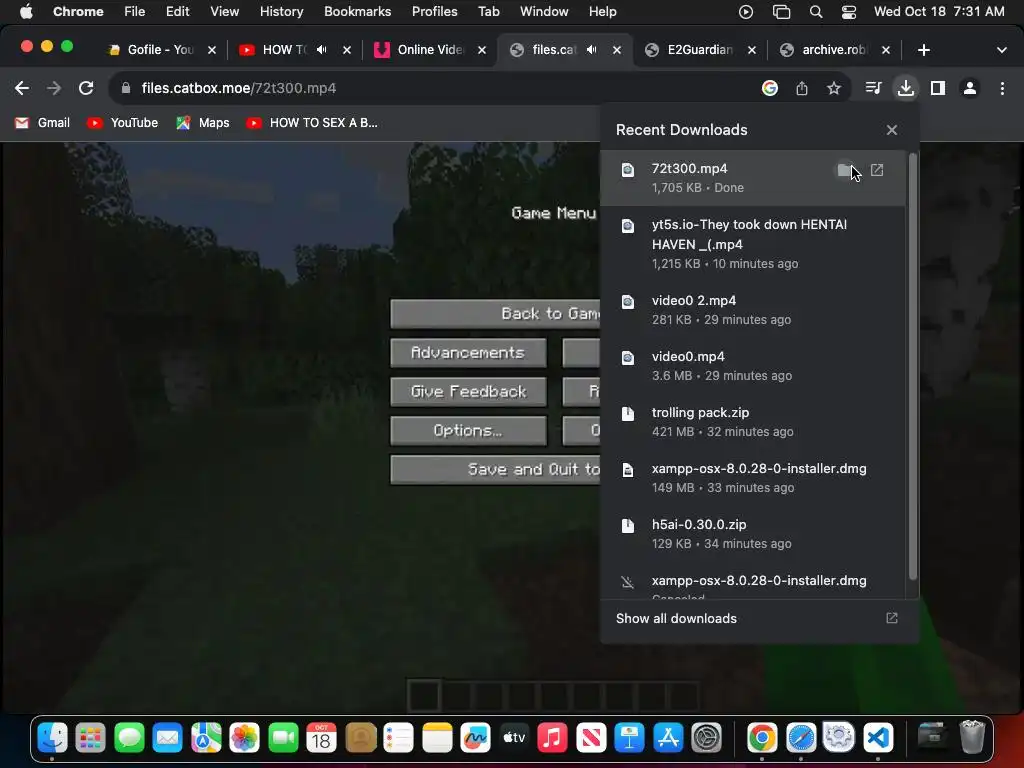Switch to the Online Video tab
The height and width of the screenshot is (768, 1024).
coord(430,50)
